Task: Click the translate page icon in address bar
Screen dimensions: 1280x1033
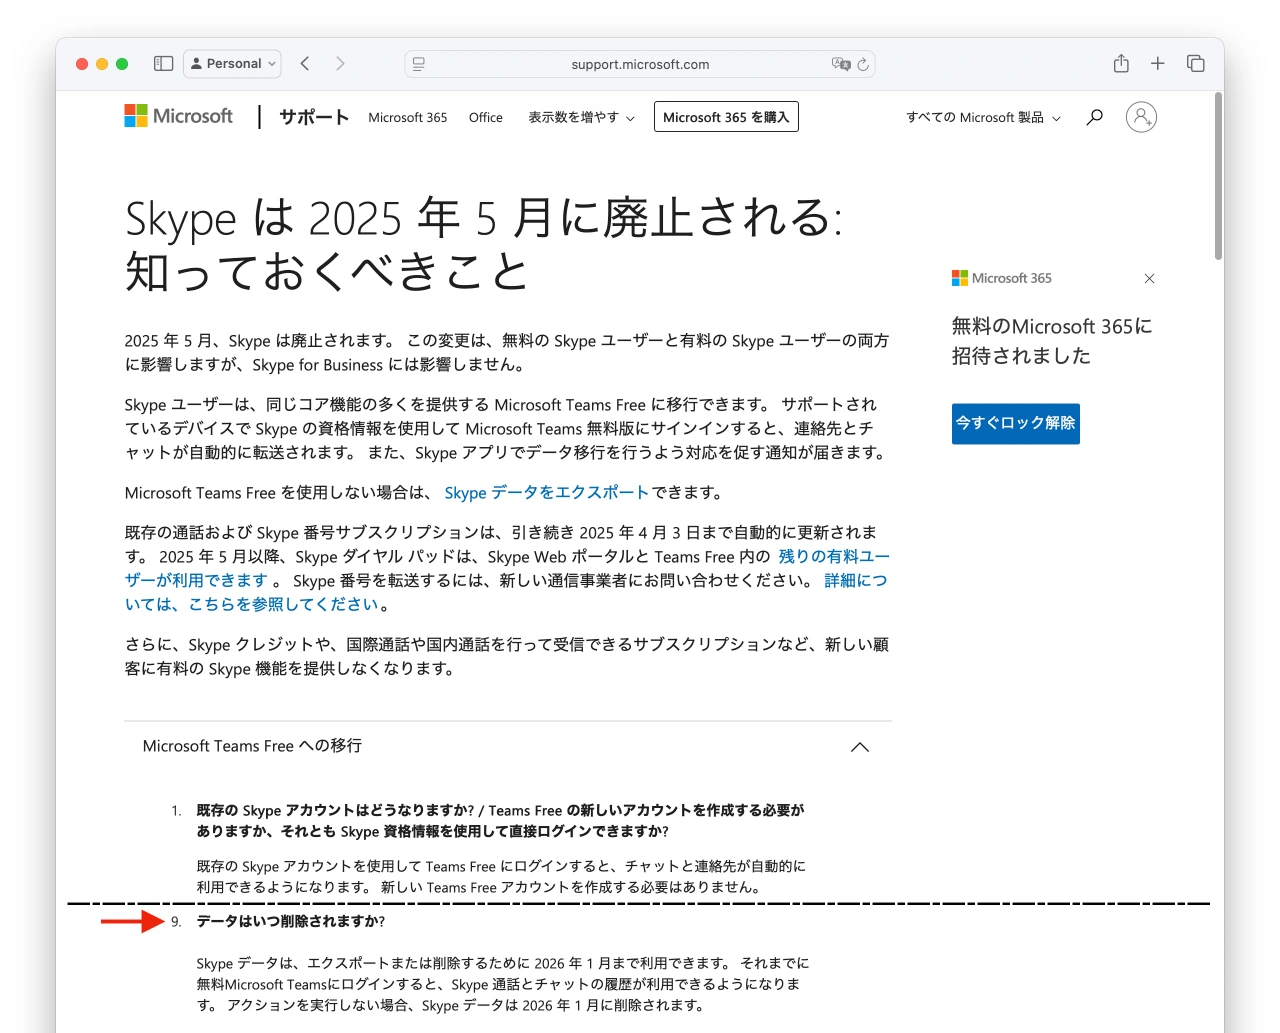Action: [x=840, y=64]
